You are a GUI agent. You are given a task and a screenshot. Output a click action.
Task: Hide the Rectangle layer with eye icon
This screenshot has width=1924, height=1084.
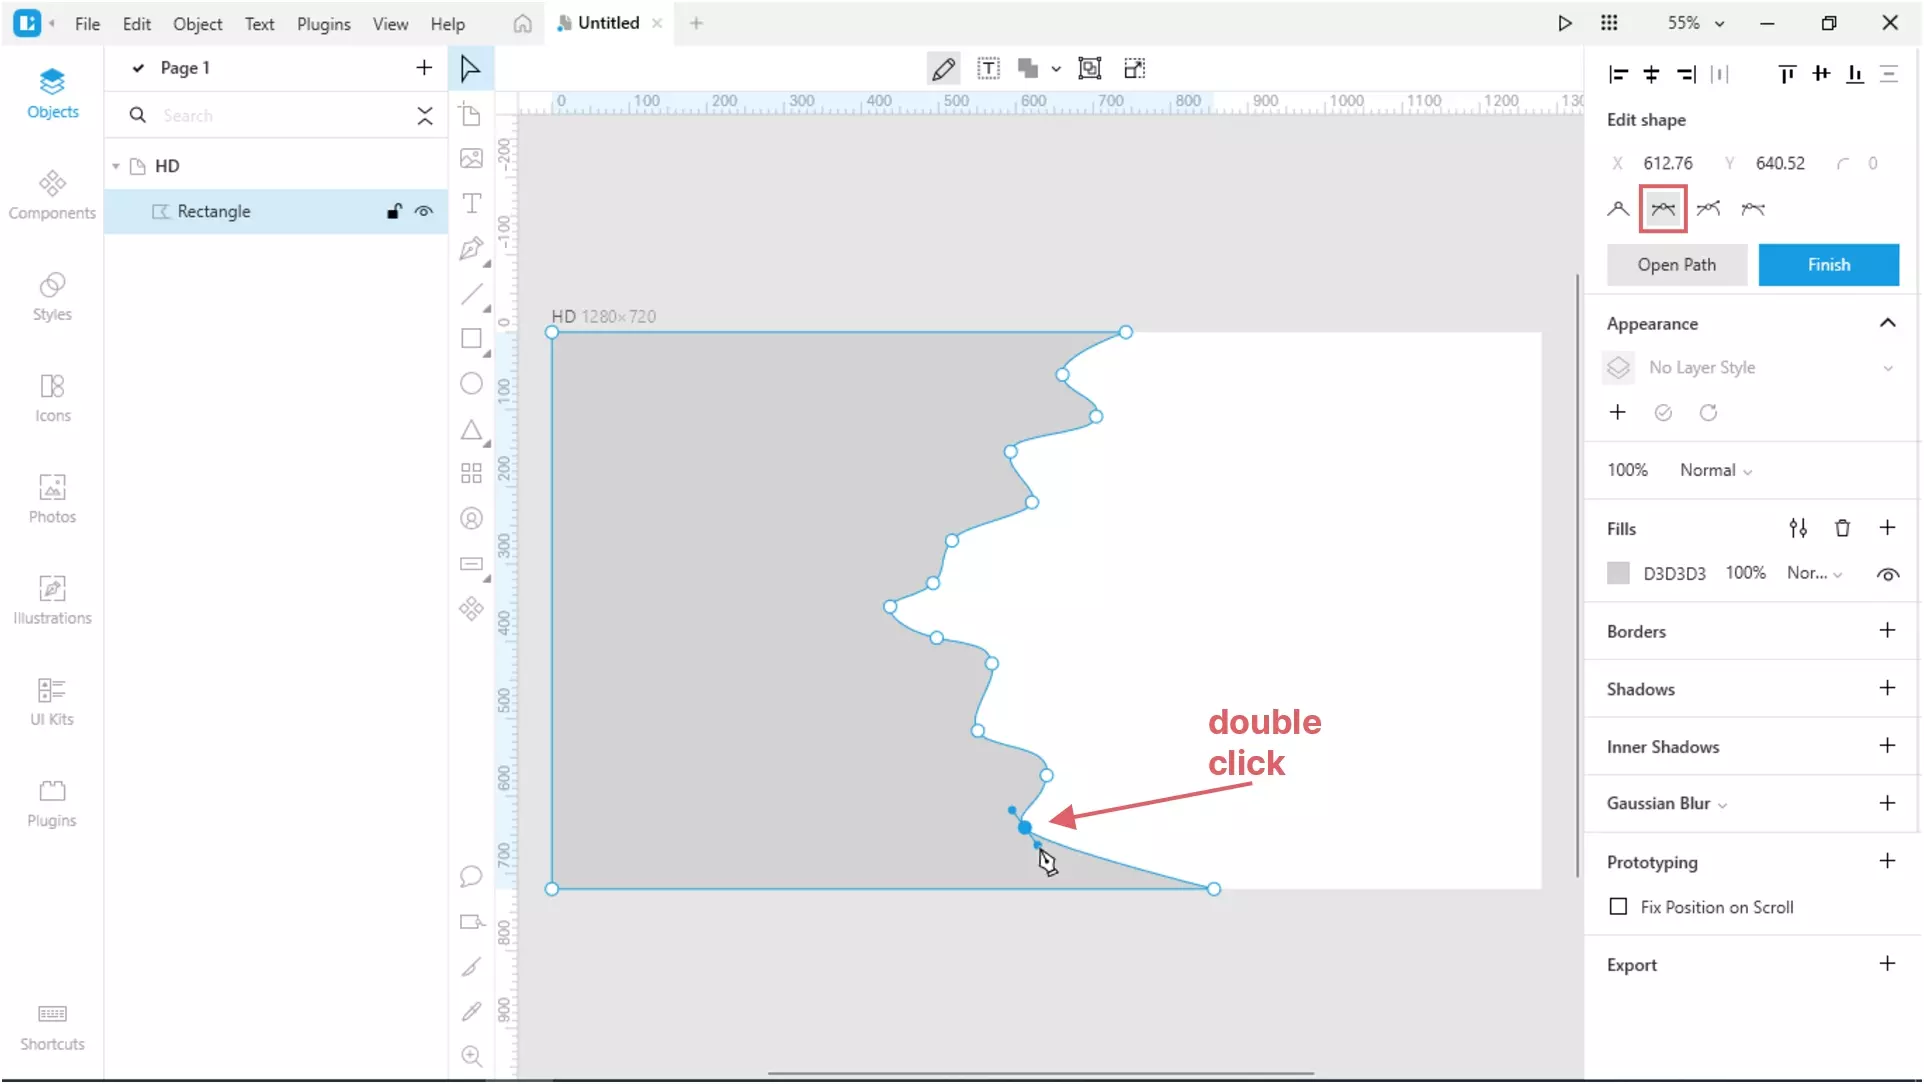tap(424, 211)
